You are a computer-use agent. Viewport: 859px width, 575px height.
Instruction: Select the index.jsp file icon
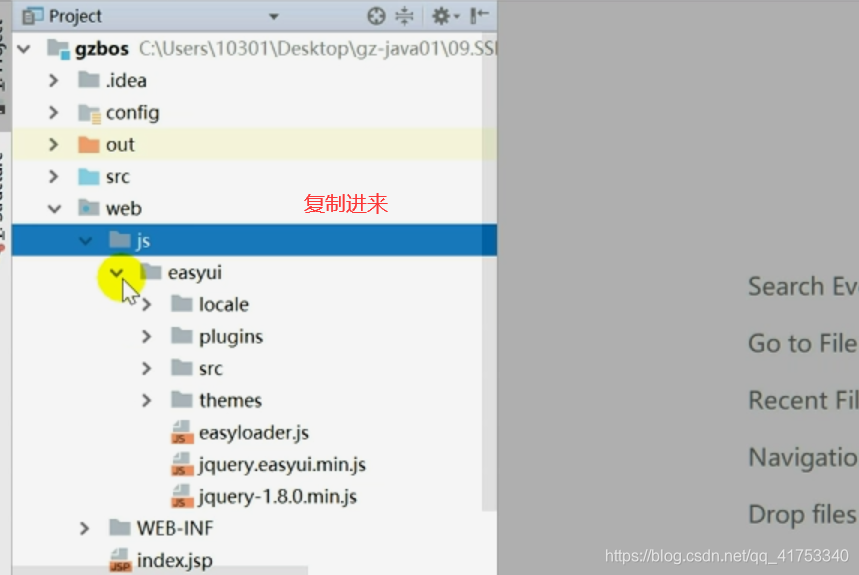tap(121, 560)
